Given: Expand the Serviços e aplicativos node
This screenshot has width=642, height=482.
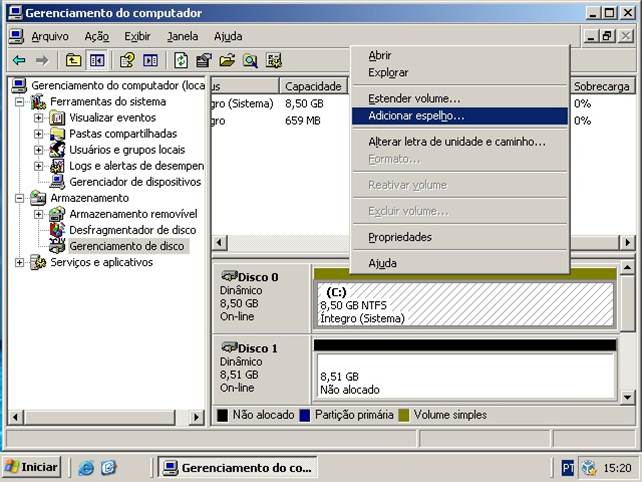Looking at the screenshot, I should [x=19, y=262].
